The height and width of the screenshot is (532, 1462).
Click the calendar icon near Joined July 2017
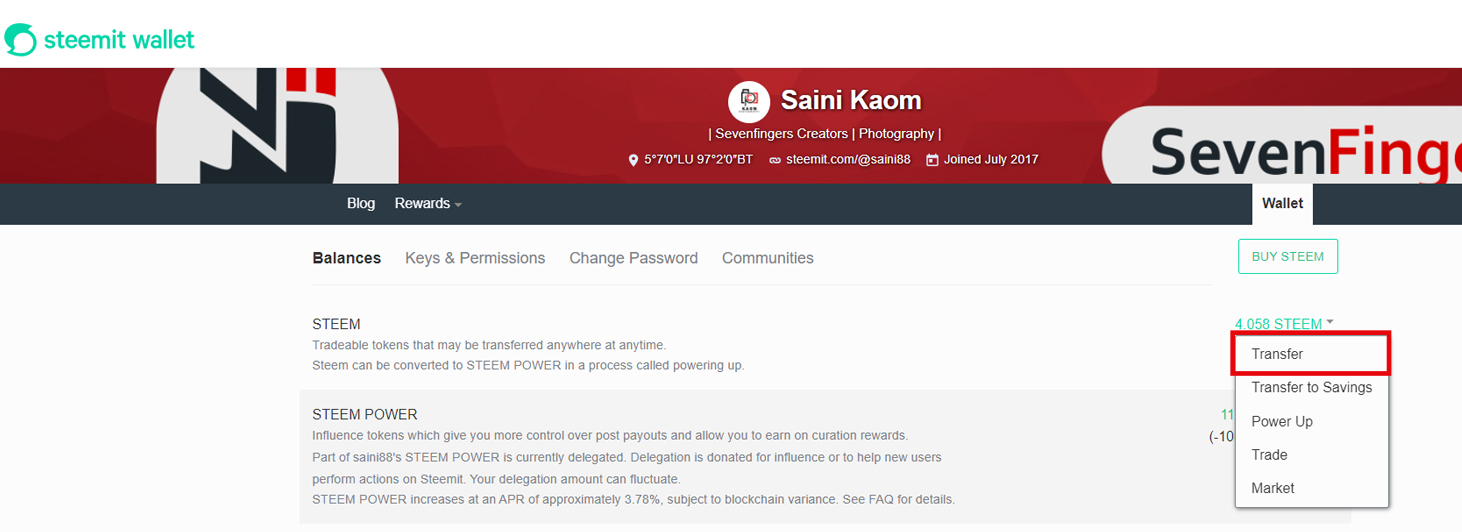[x=932, y=160]
